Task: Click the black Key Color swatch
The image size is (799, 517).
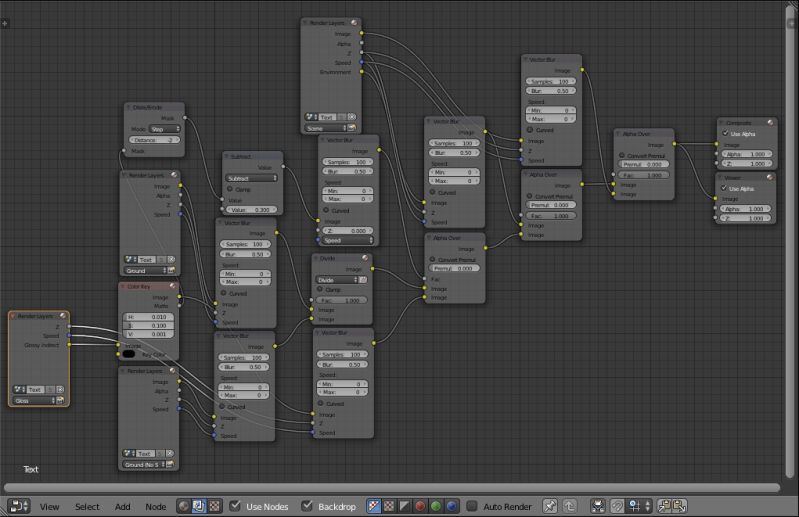Action: [129, 354]
